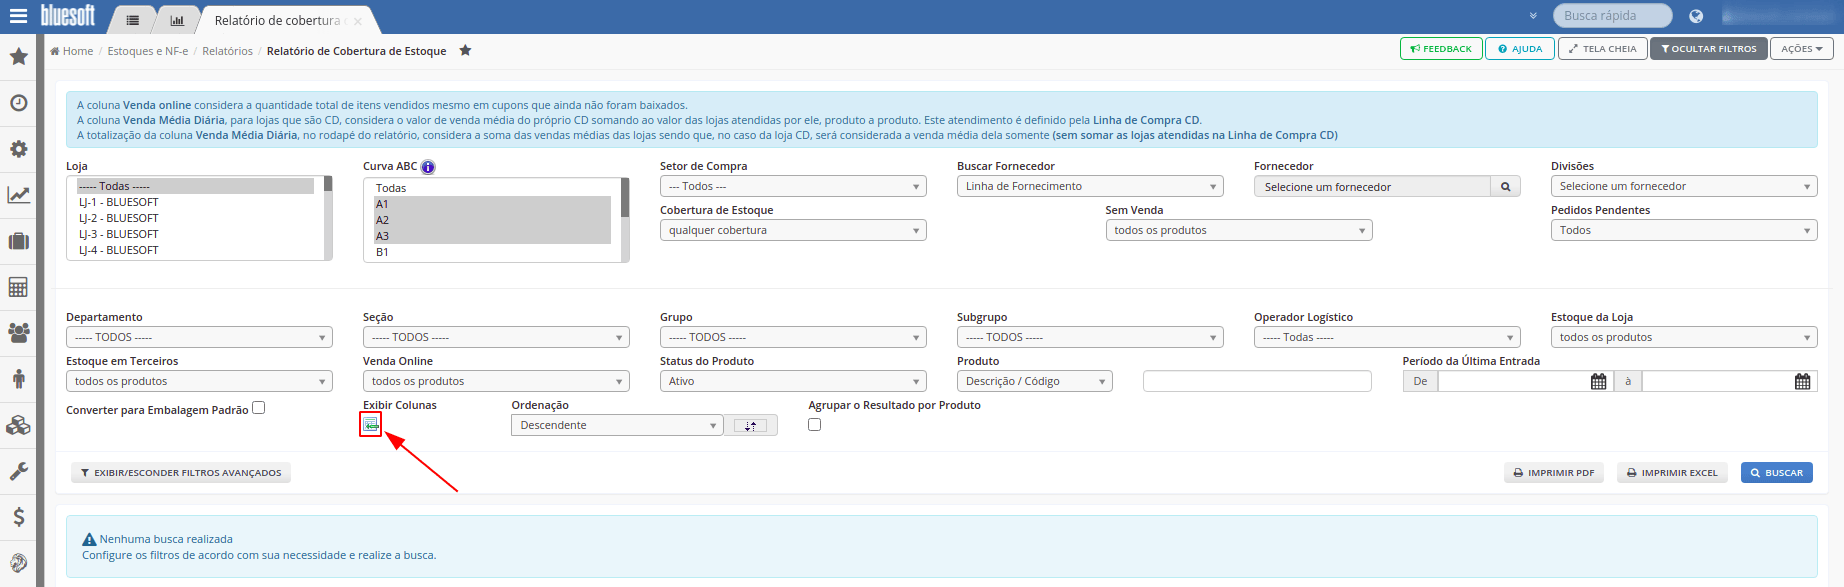
Task: Open the line chart sidebar icon
Action: tap(18, 195)
